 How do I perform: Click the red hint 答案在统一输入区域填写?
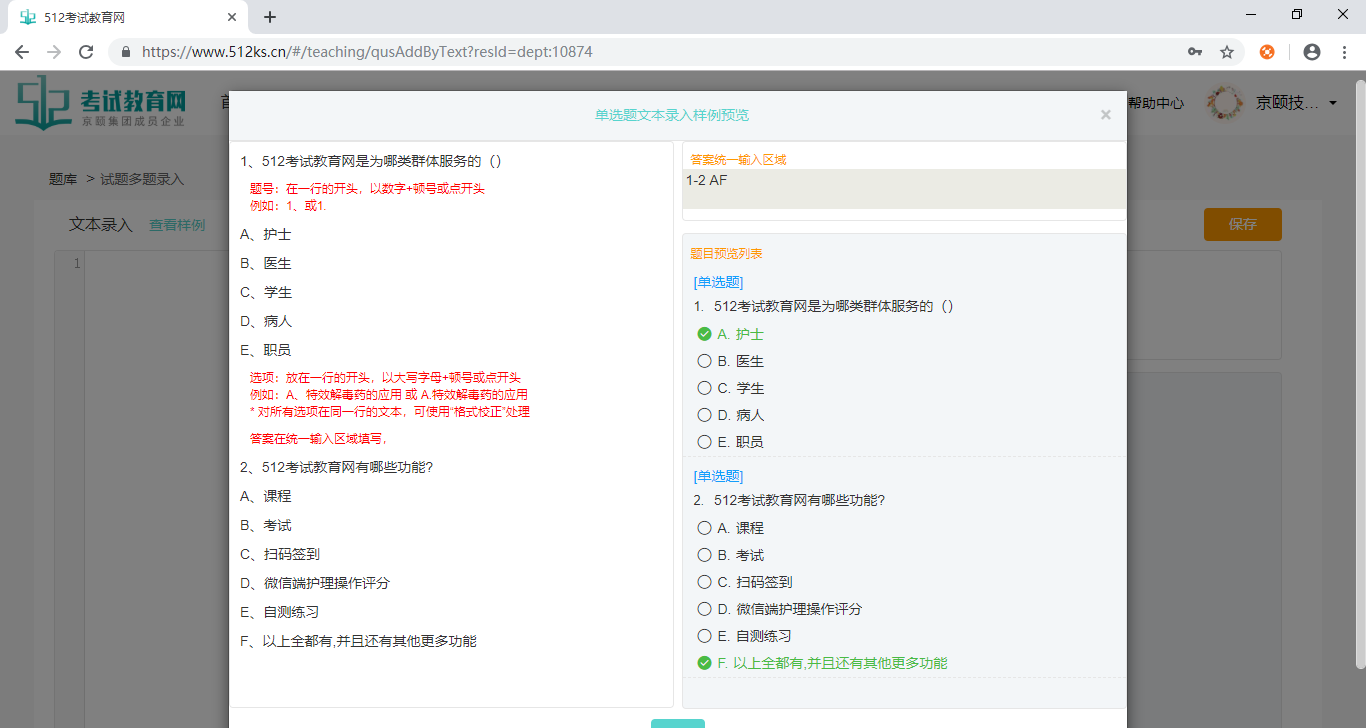click(318, 438)
